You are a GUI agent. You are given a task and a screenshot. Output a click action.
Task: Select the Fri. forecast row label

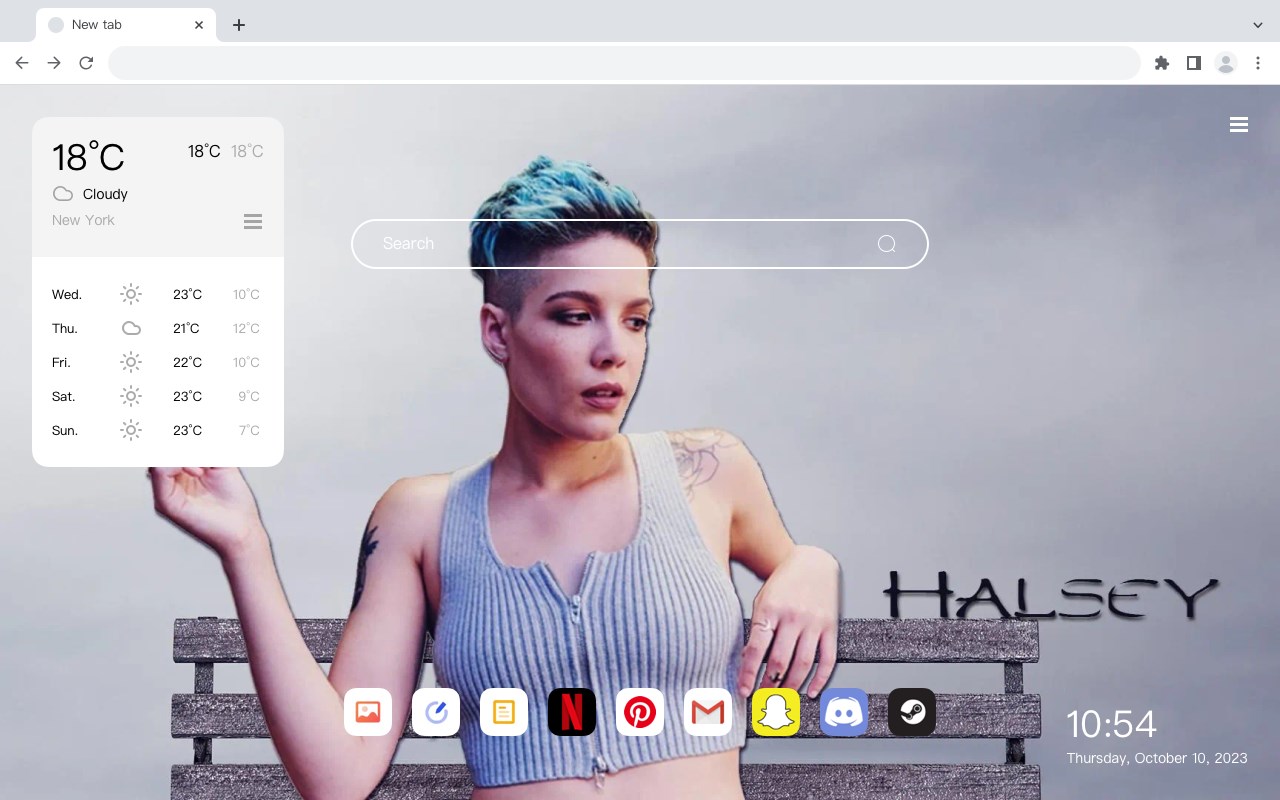[61, 362]
